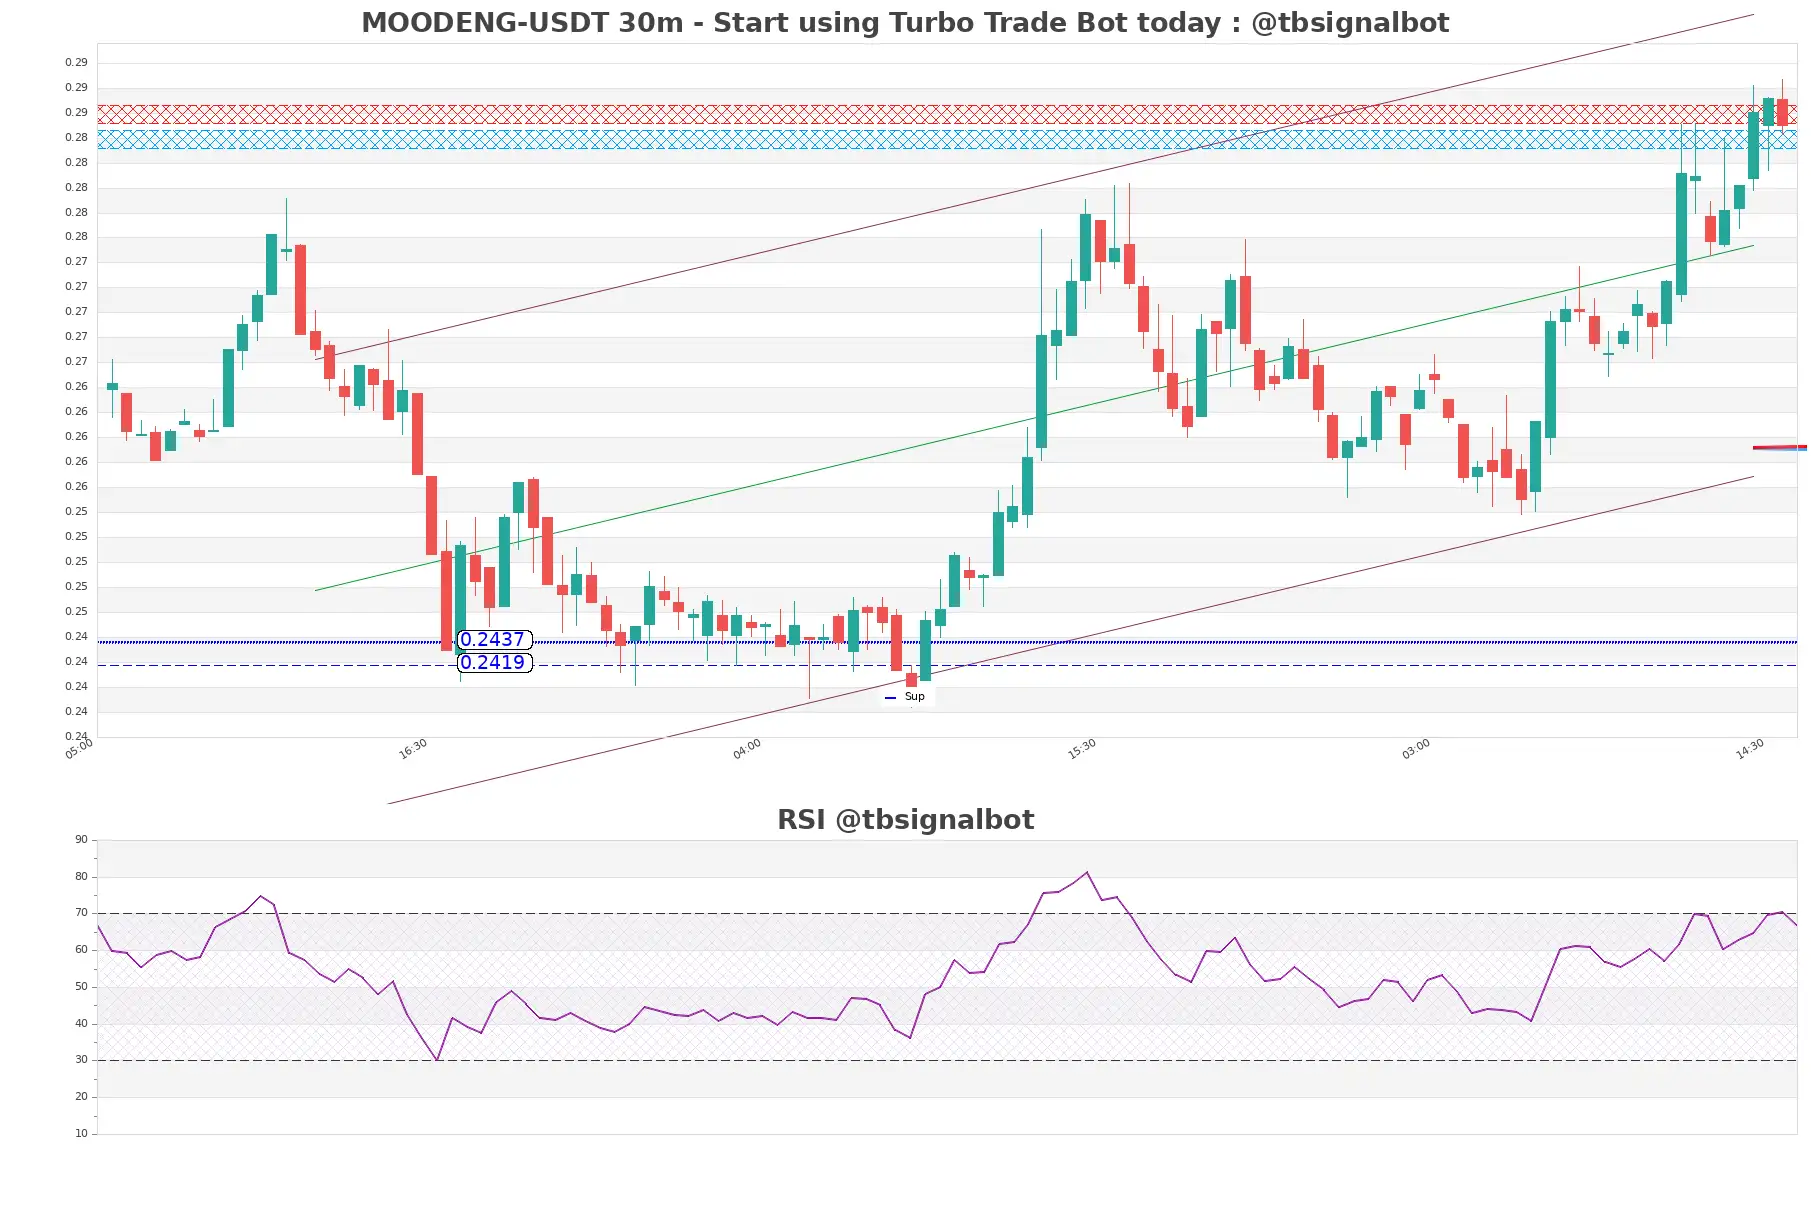Click the RSI @tbsignalbot heading
This screenshot has width=1811, height=1208.
pos(905,820)
